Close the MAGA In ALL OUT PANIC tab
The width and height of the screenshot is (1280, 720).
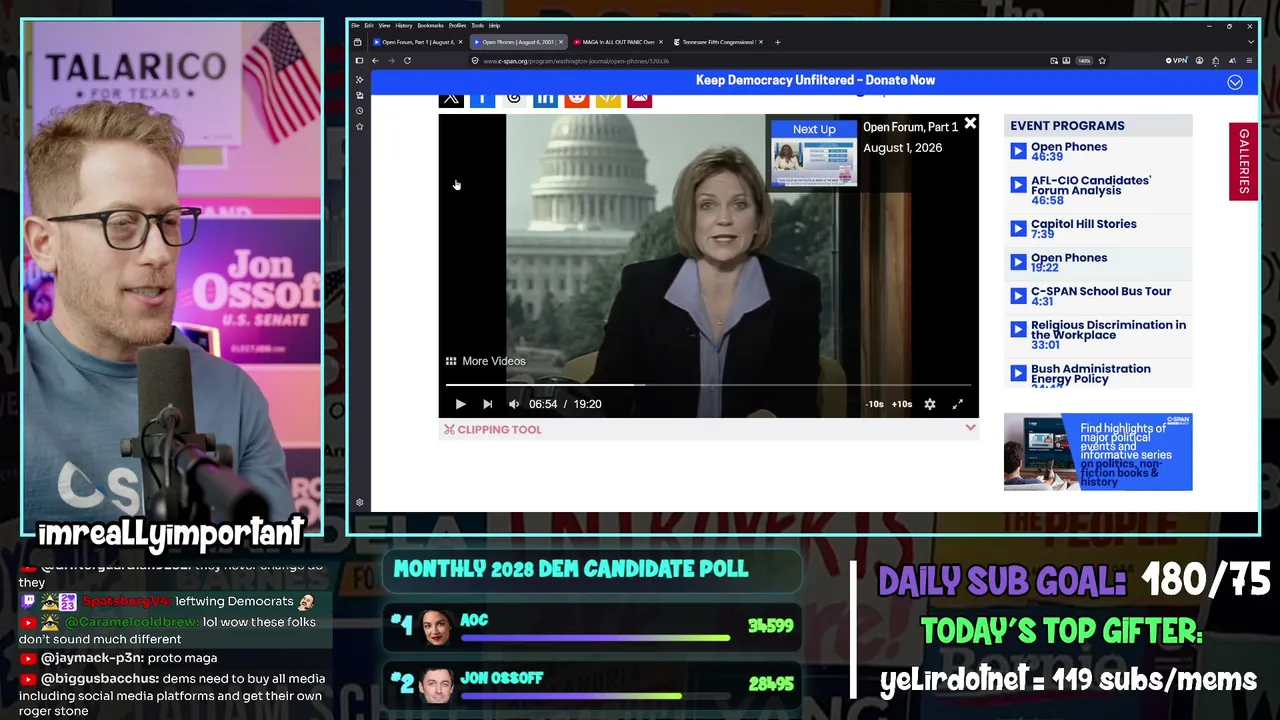point(661,42)
